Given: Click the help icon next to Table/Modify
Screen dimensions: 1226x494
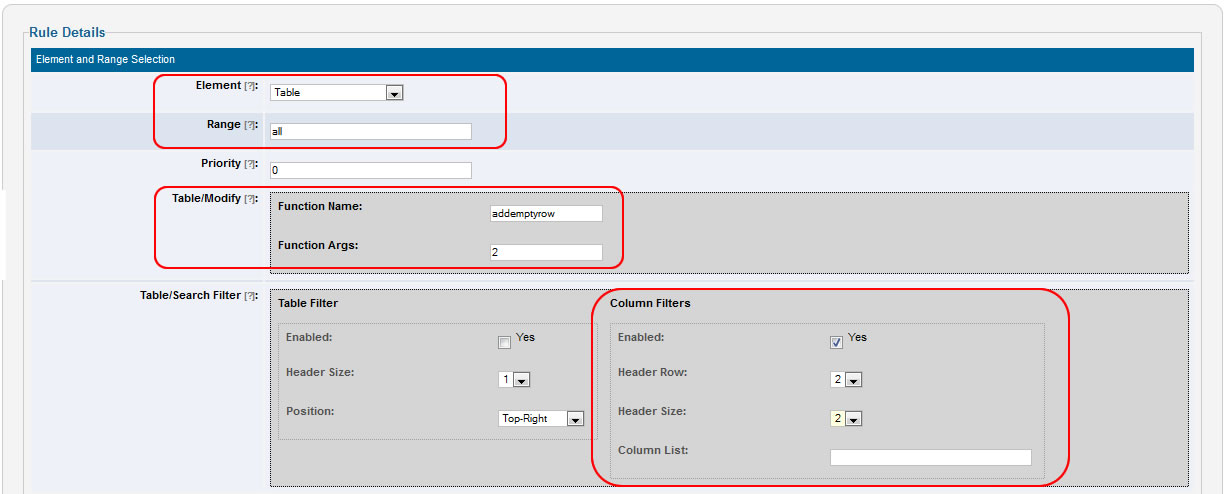Looking at the screenshot, I should [250, 200].
